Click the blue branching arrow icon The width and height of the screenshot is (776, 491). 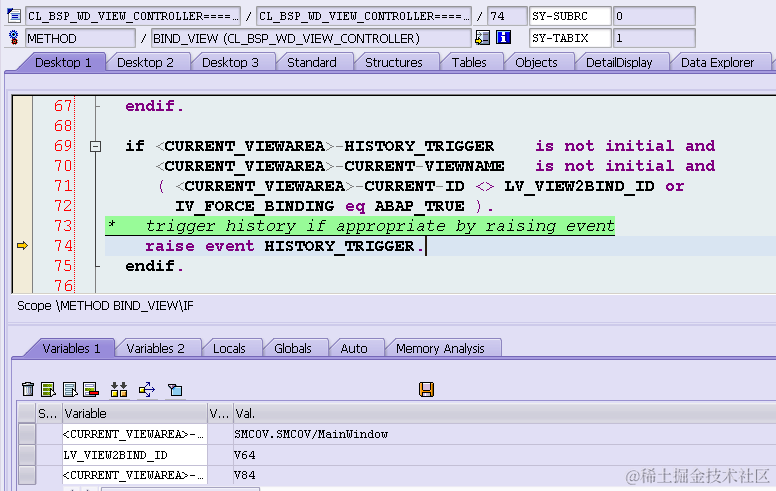pyautogui.click(x=147, y=390)
